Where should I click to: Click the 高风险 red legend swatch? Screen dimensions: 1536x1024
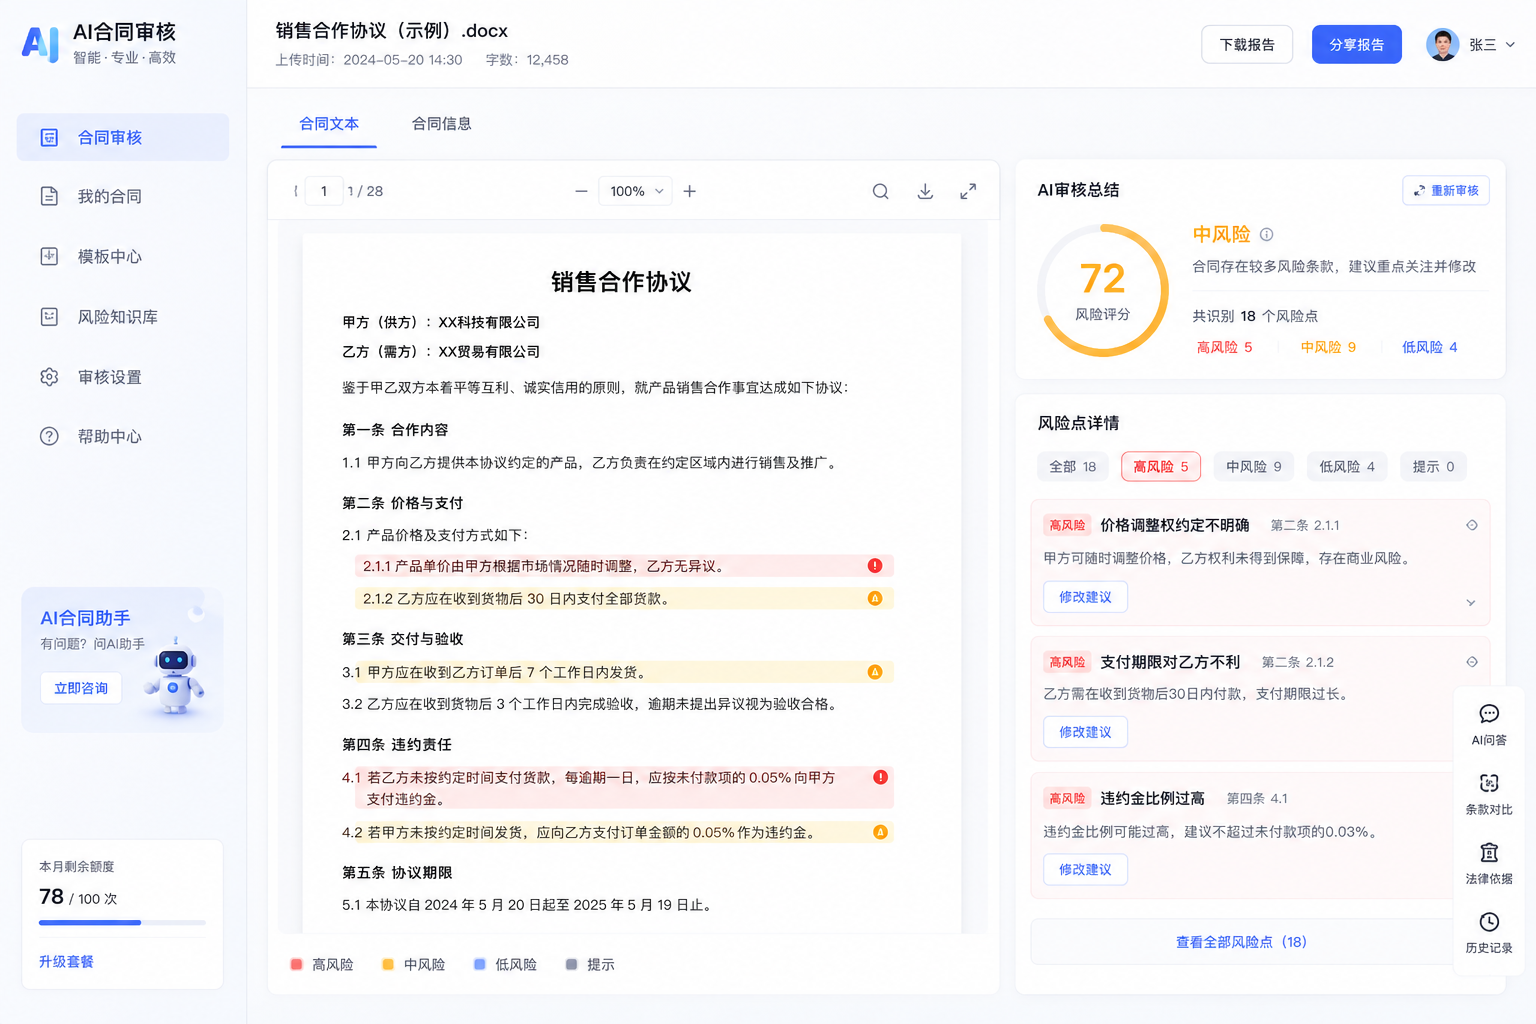(296, 964)
